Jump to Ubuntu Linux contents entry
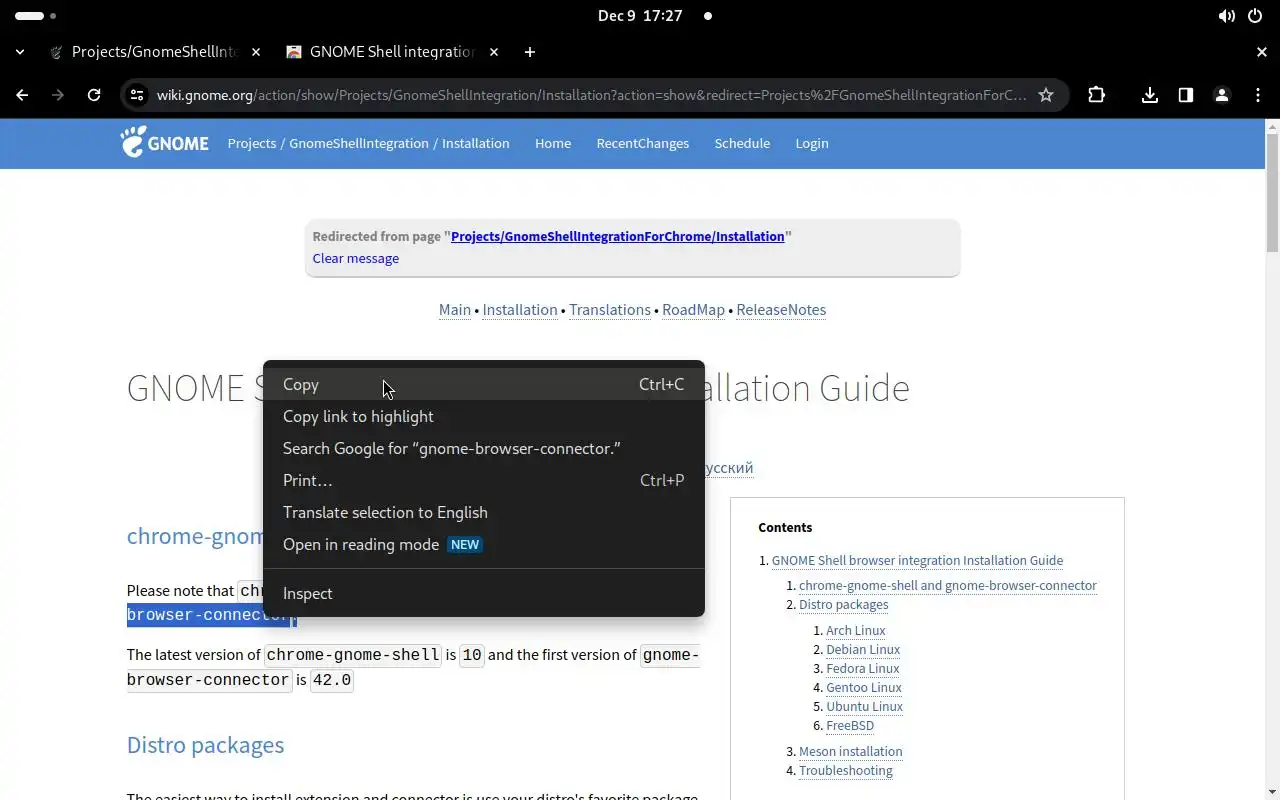 (x=864, y=706)
